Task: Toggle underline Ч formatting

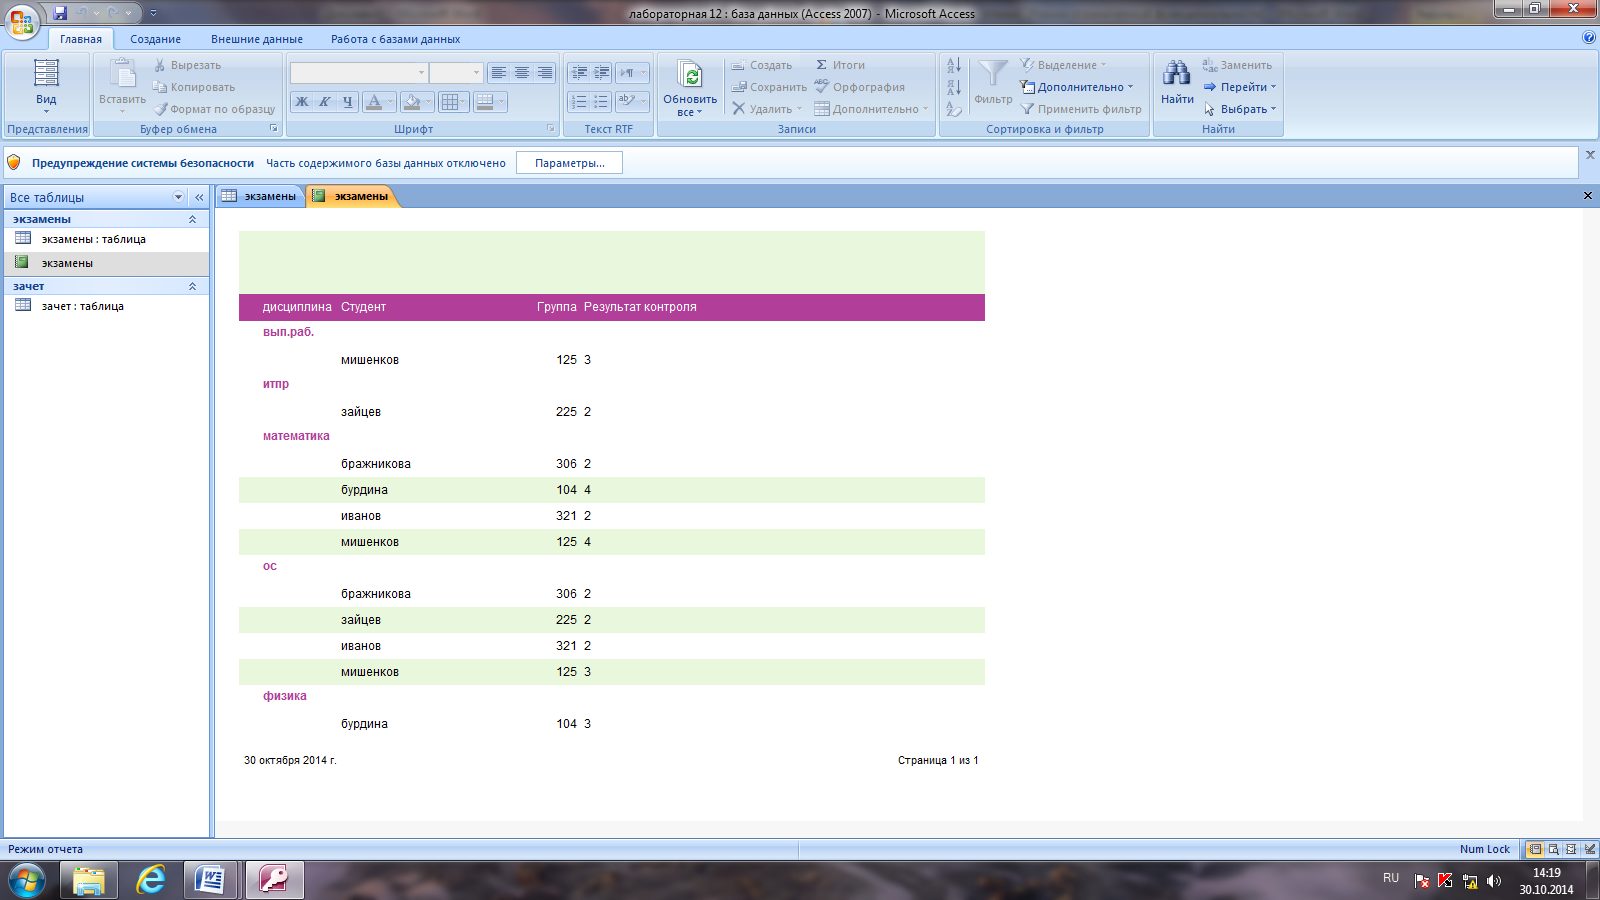Action: click(348, 102)
